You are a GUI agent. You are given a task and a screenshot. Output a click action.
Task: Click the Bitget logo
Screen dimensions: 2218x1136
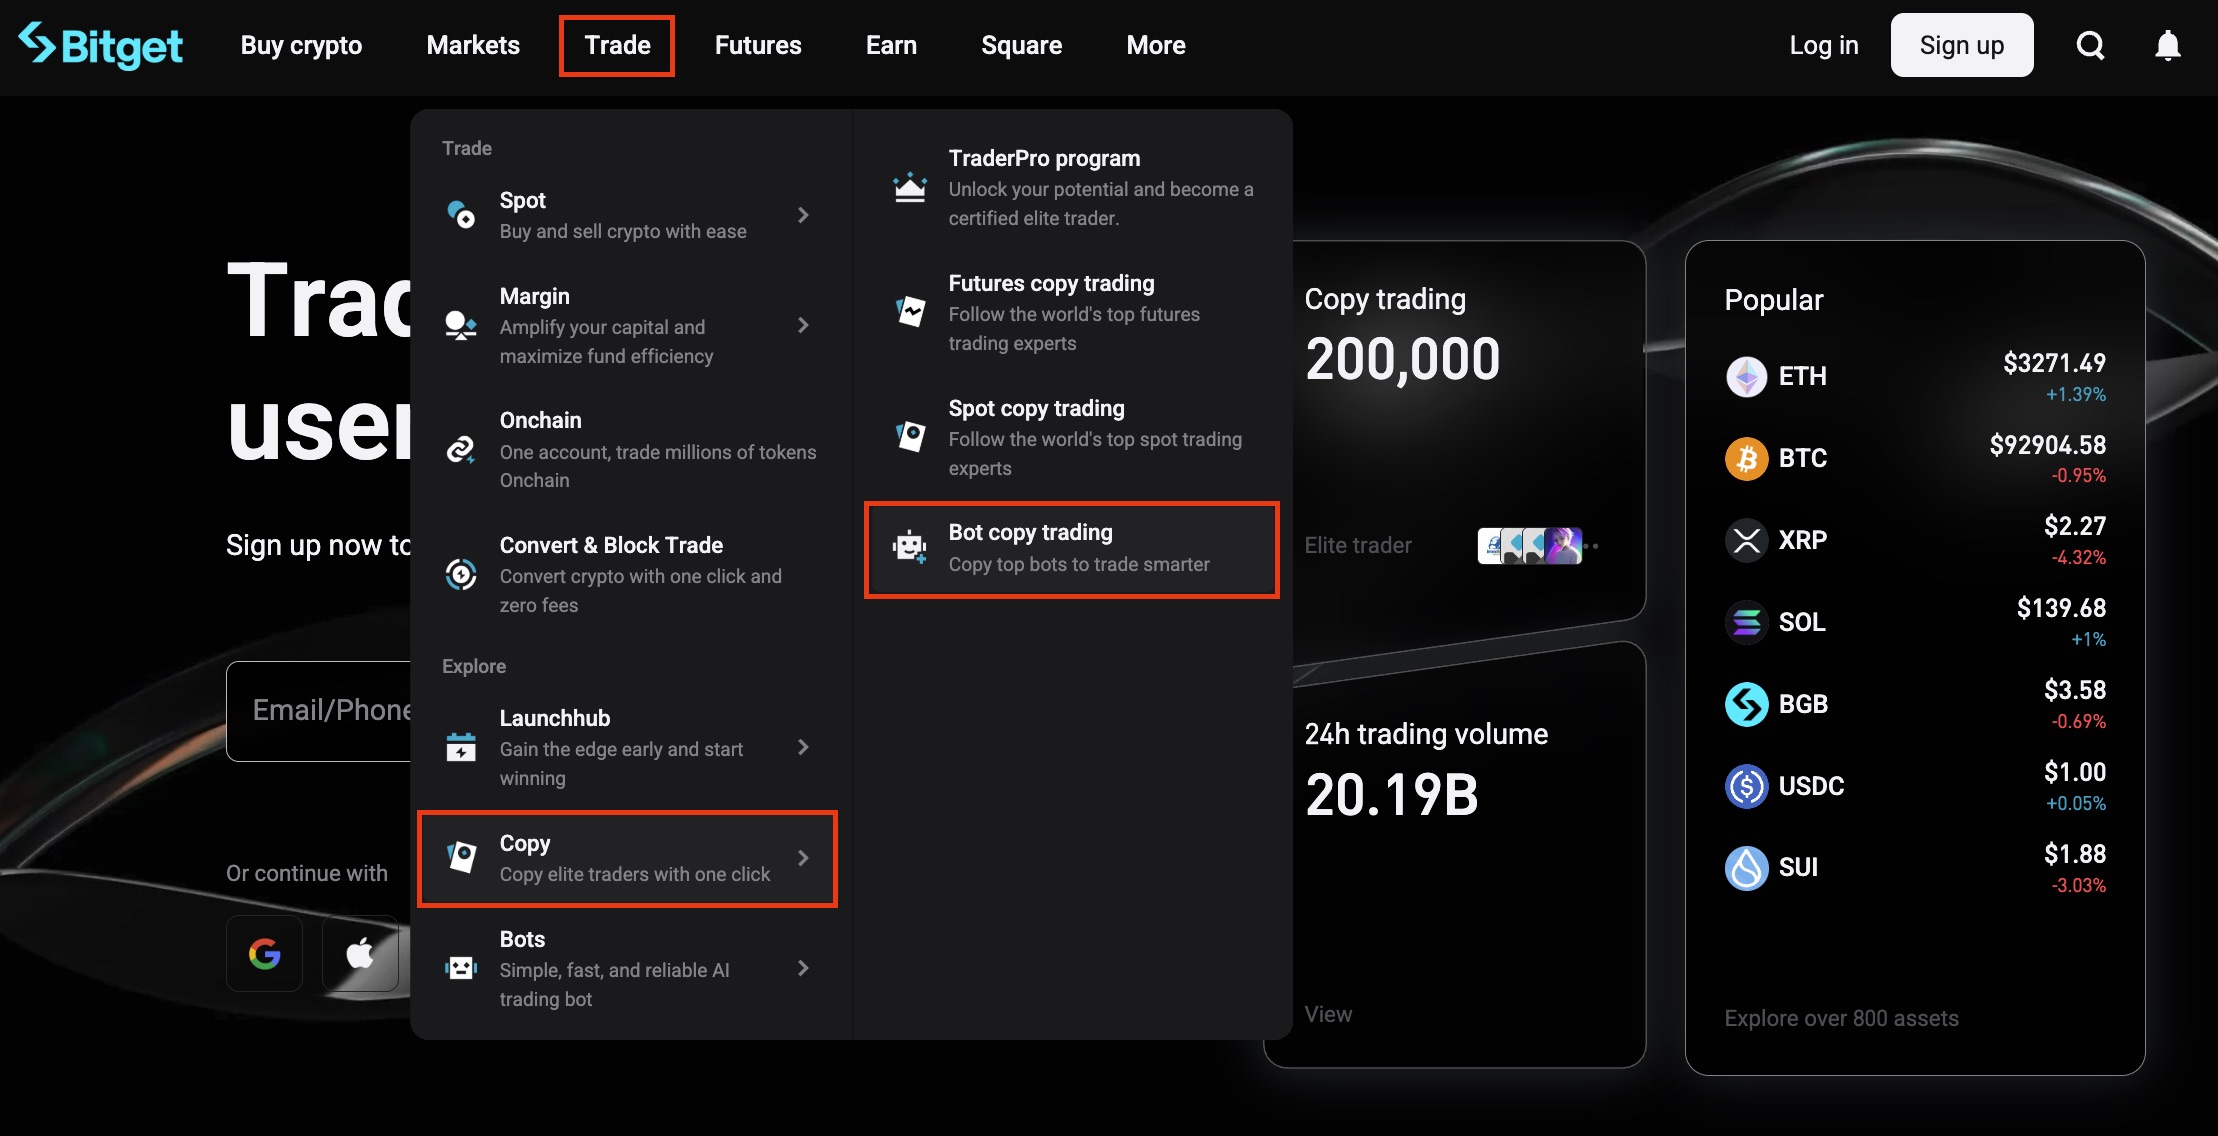100,45
